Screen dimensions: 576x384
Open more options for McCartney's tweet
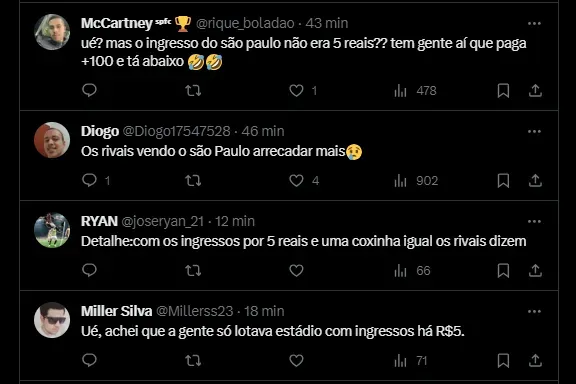(x=534, y=24)
